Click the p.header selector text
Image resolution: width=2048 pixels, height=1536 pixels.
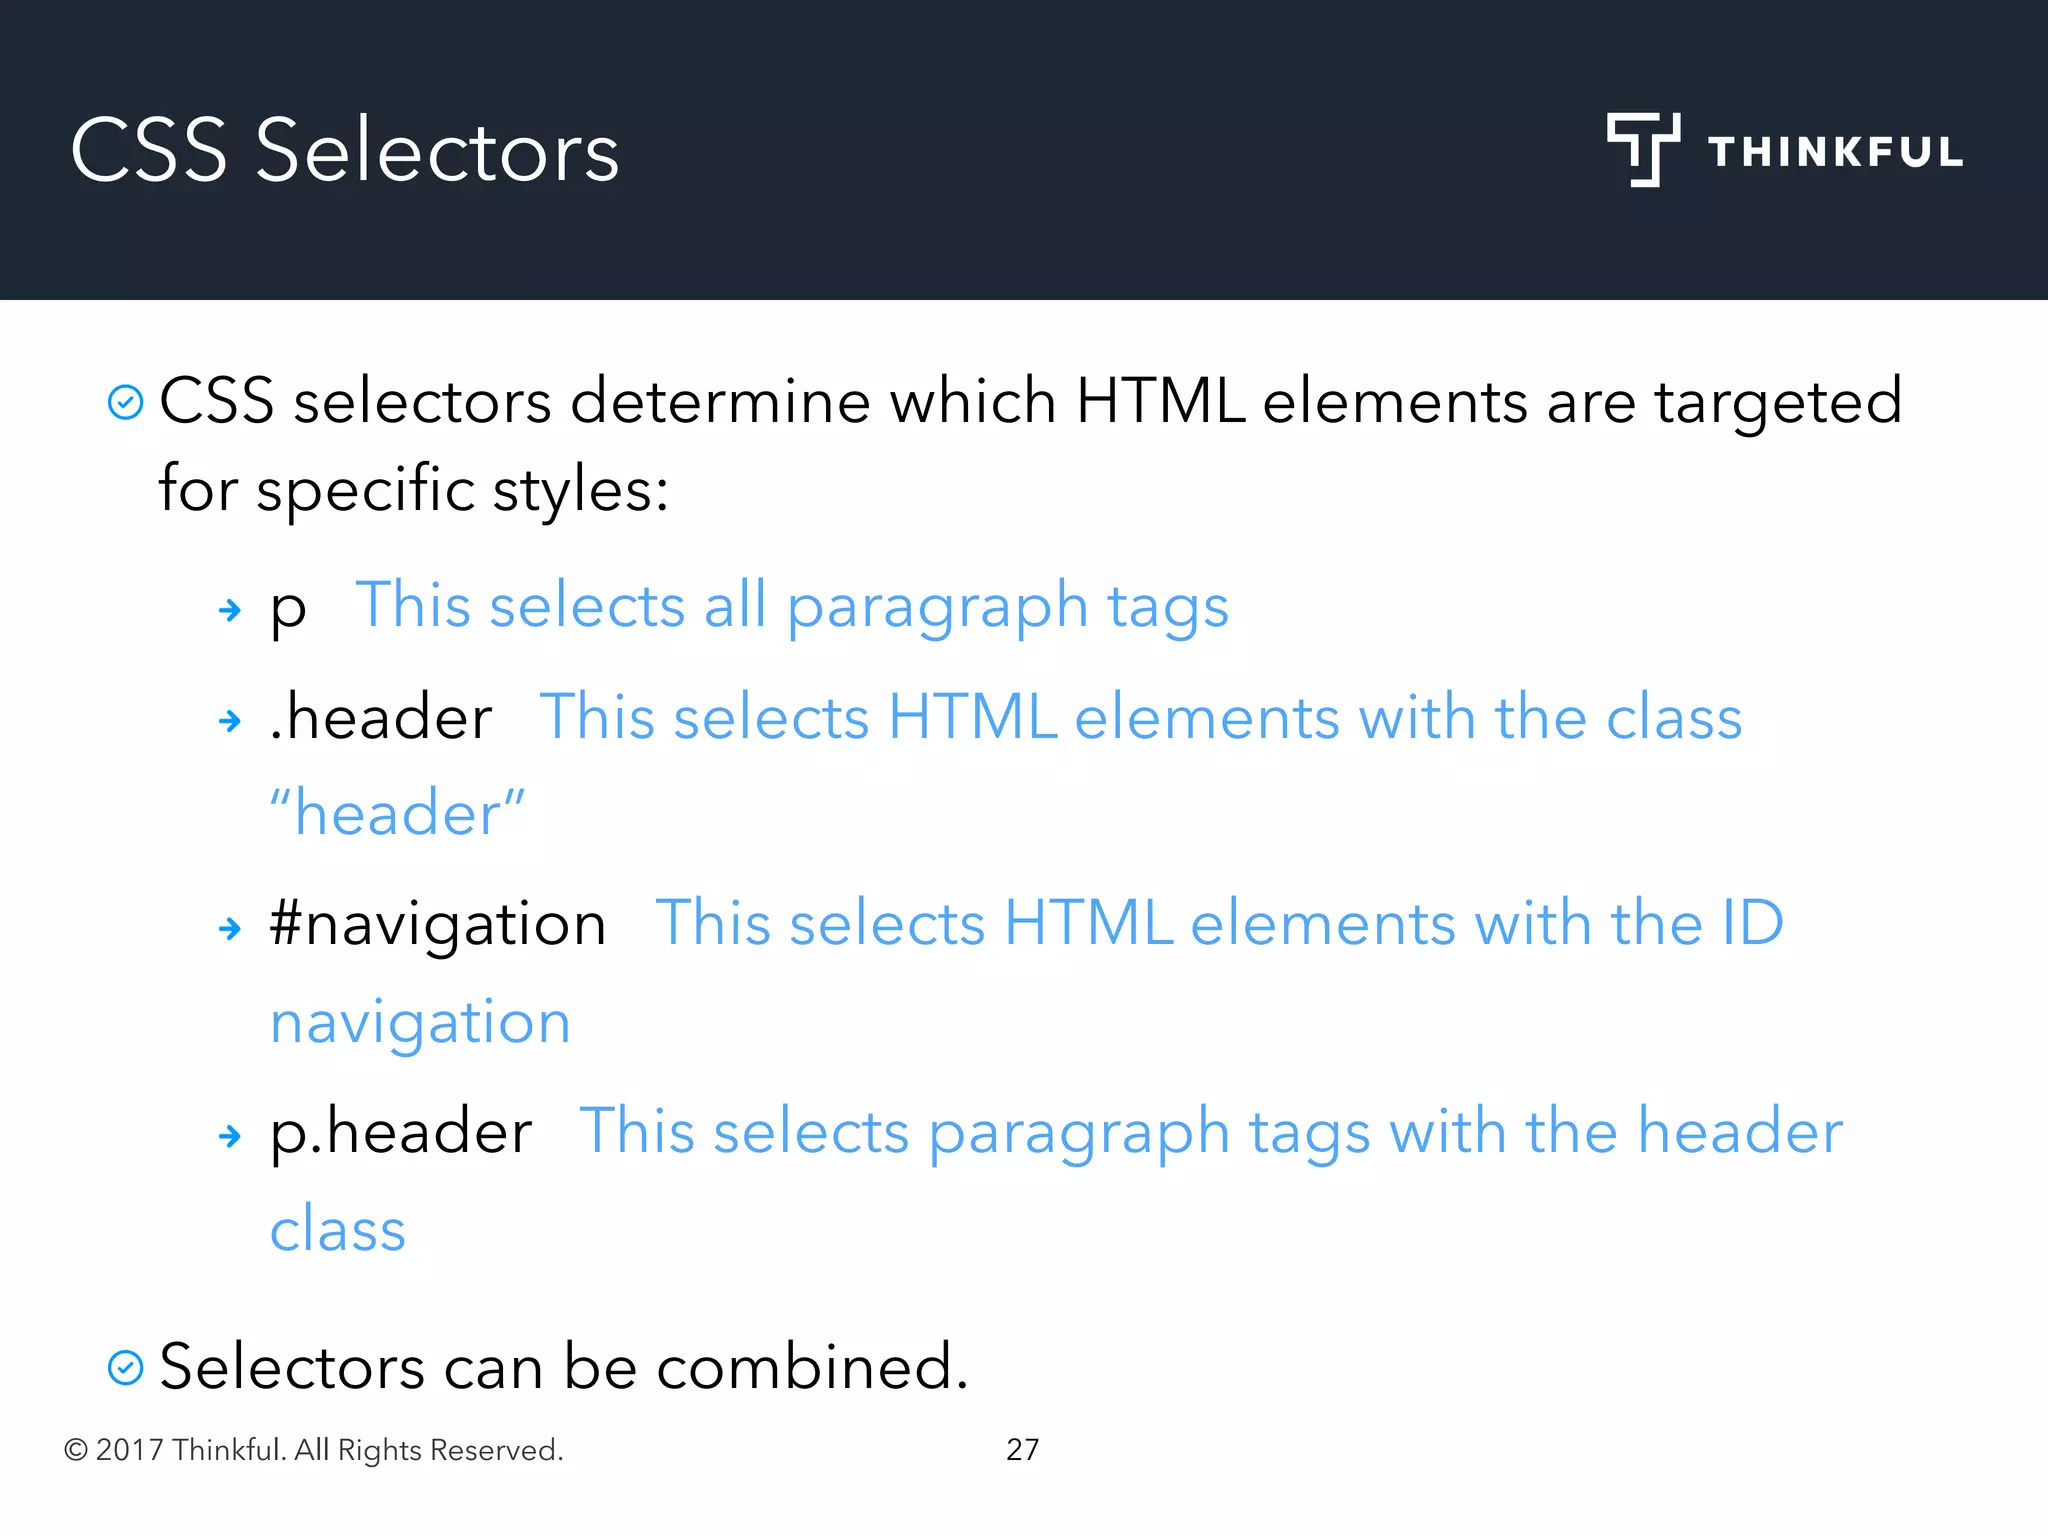point(401,1132)
